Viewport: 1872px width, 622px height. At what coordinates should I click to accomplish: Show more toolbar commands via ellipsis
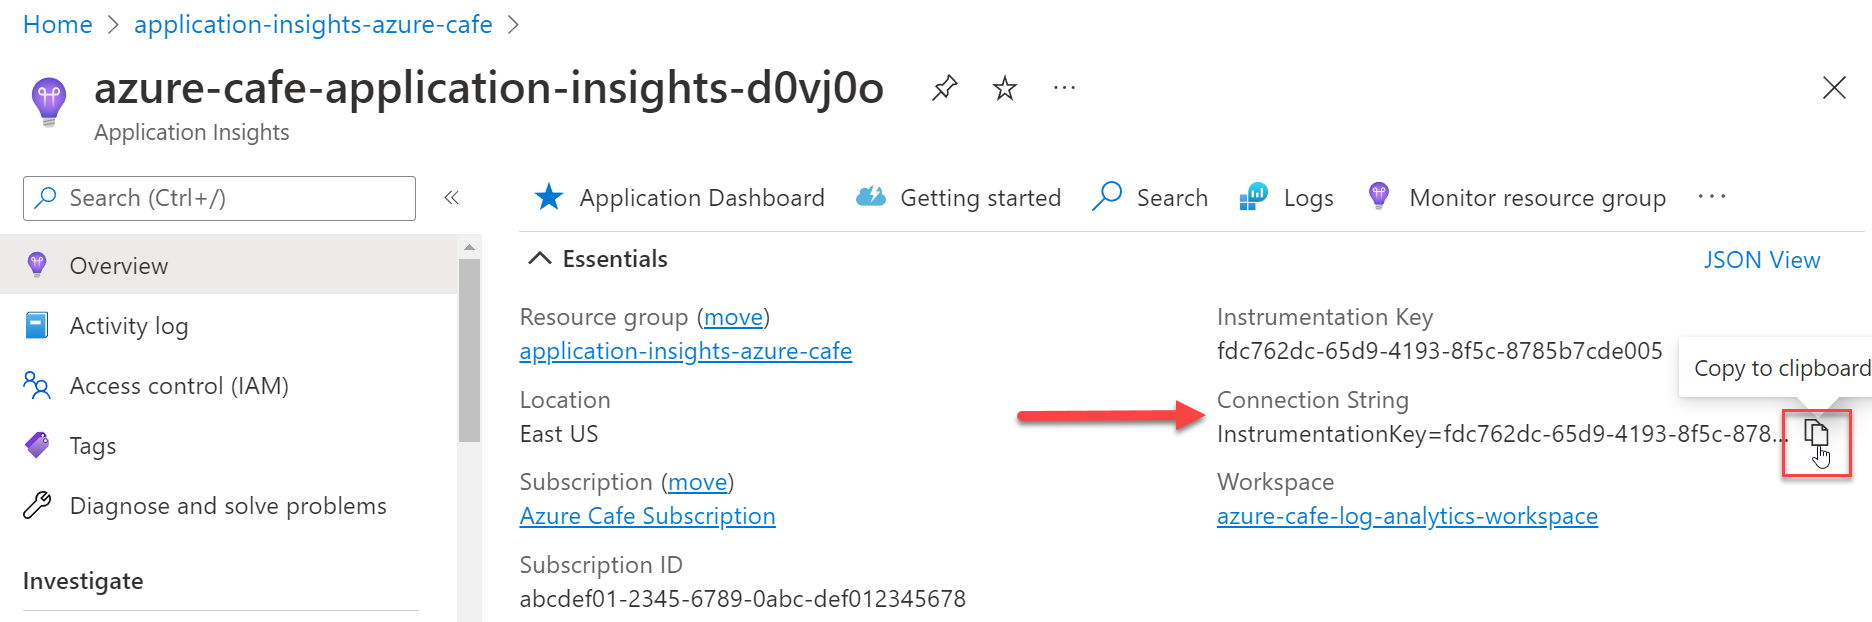coord(1711,198)
